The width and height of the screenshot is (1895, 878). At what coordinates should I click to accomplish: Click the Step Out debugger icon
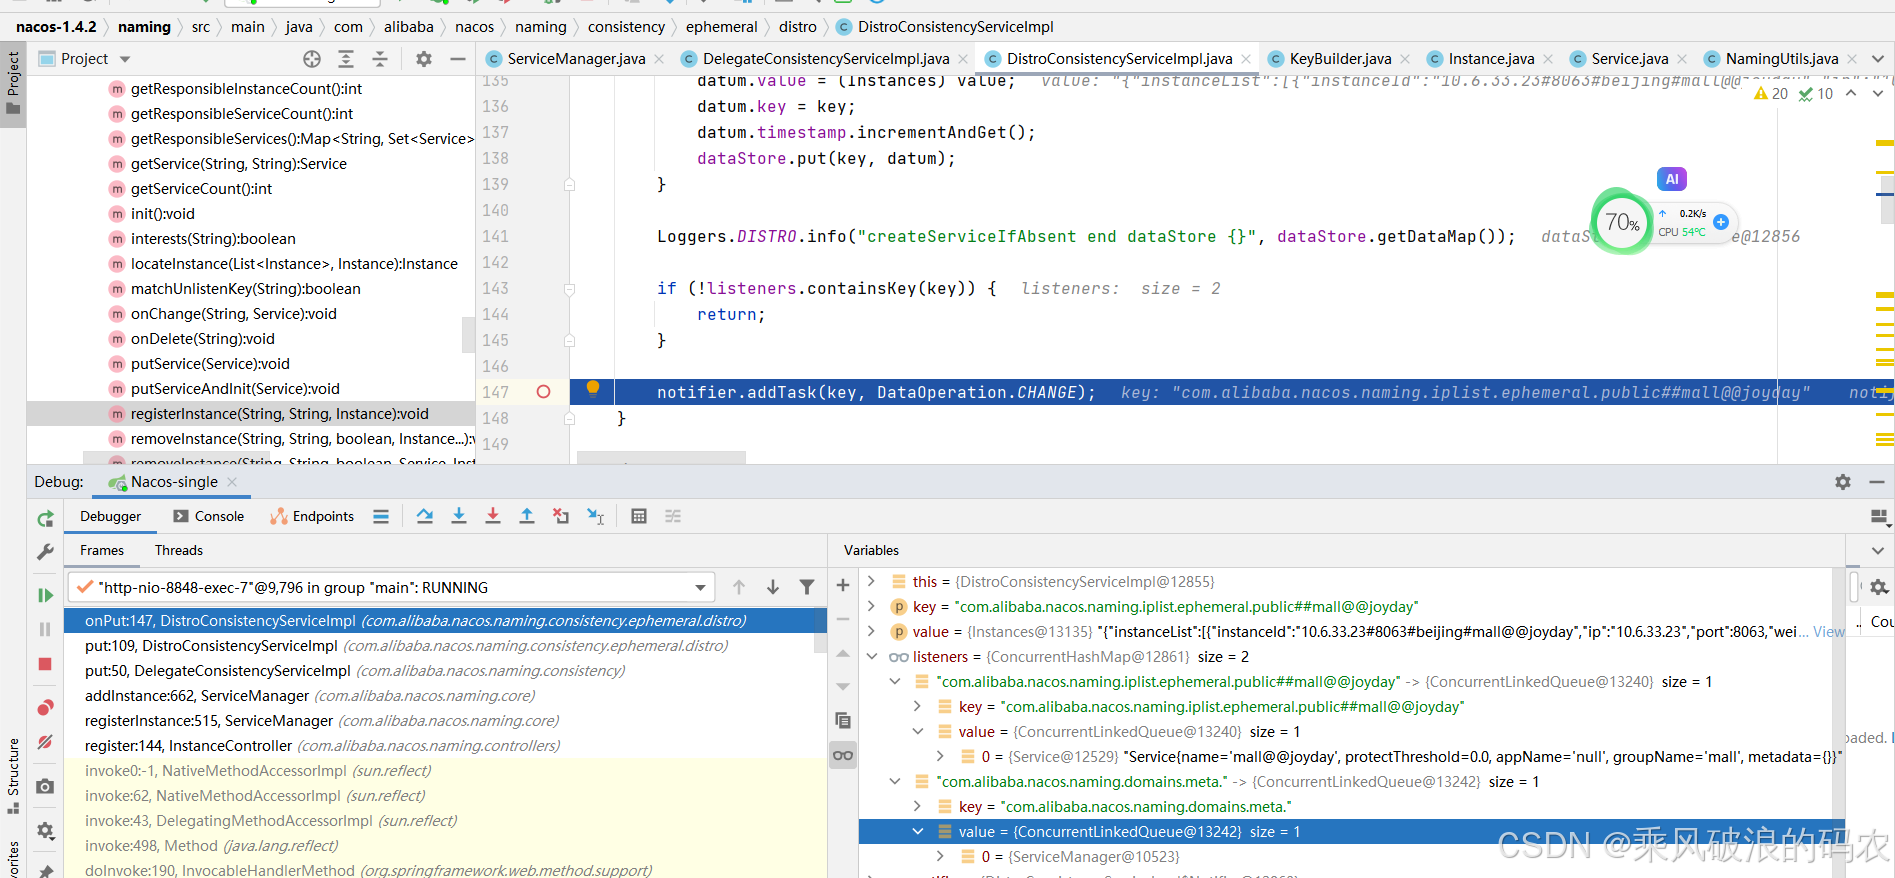click(527, 516)
